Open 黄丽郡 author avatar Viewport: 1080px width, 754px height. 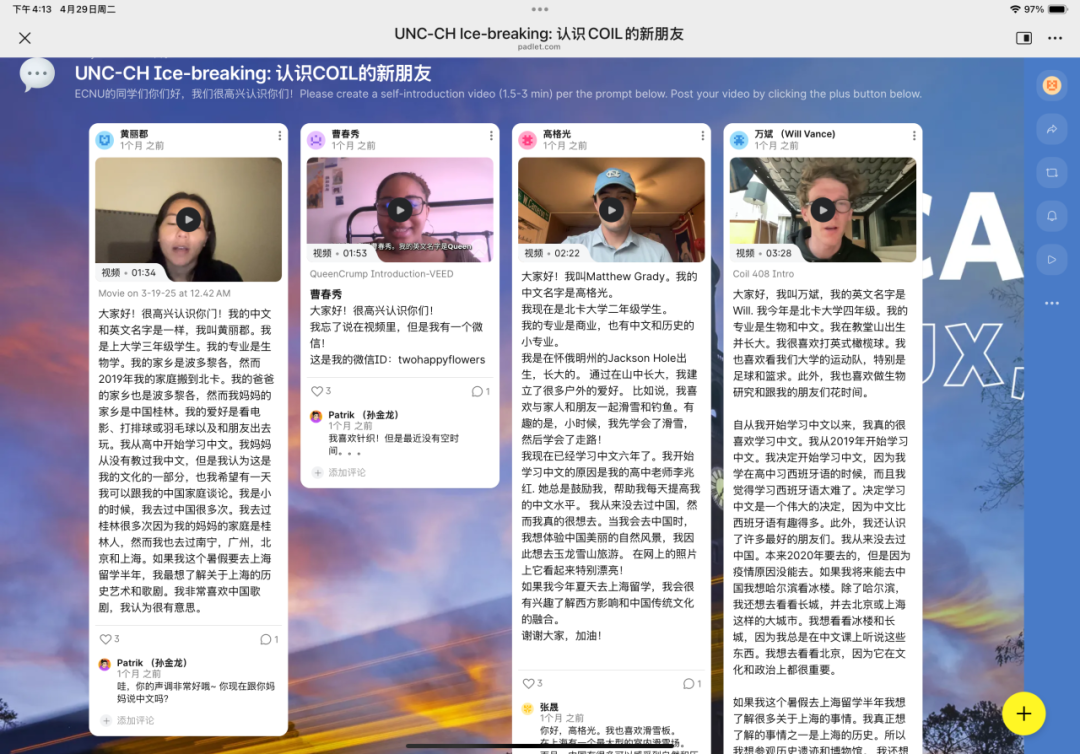point(105,140)
